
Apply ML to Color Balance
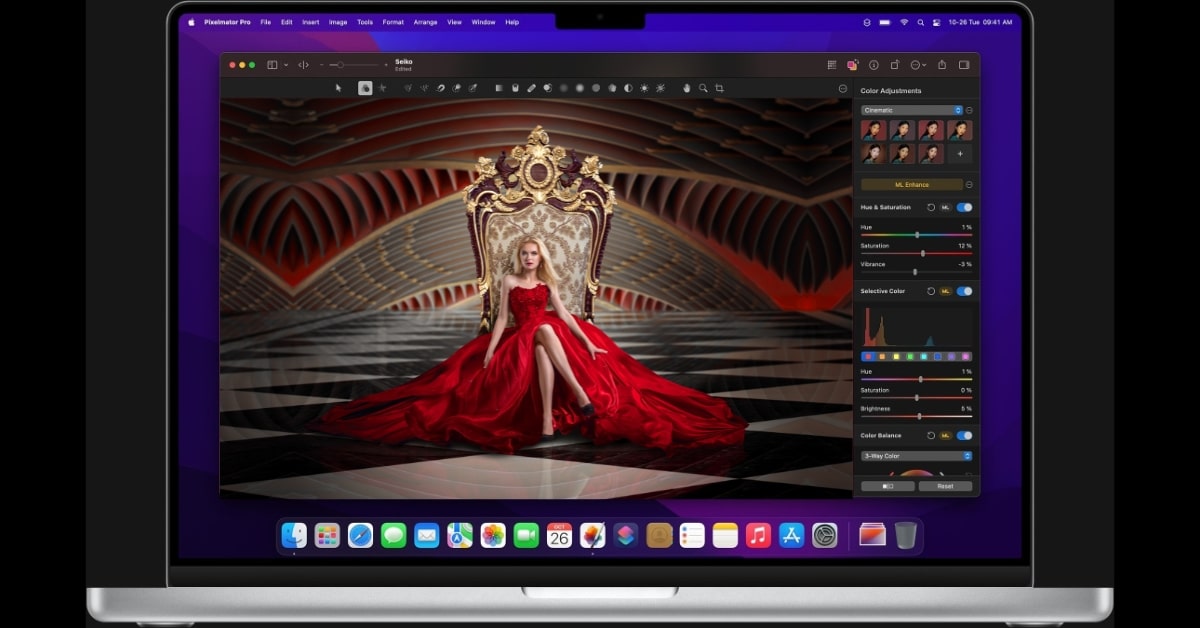click(945, 435)
